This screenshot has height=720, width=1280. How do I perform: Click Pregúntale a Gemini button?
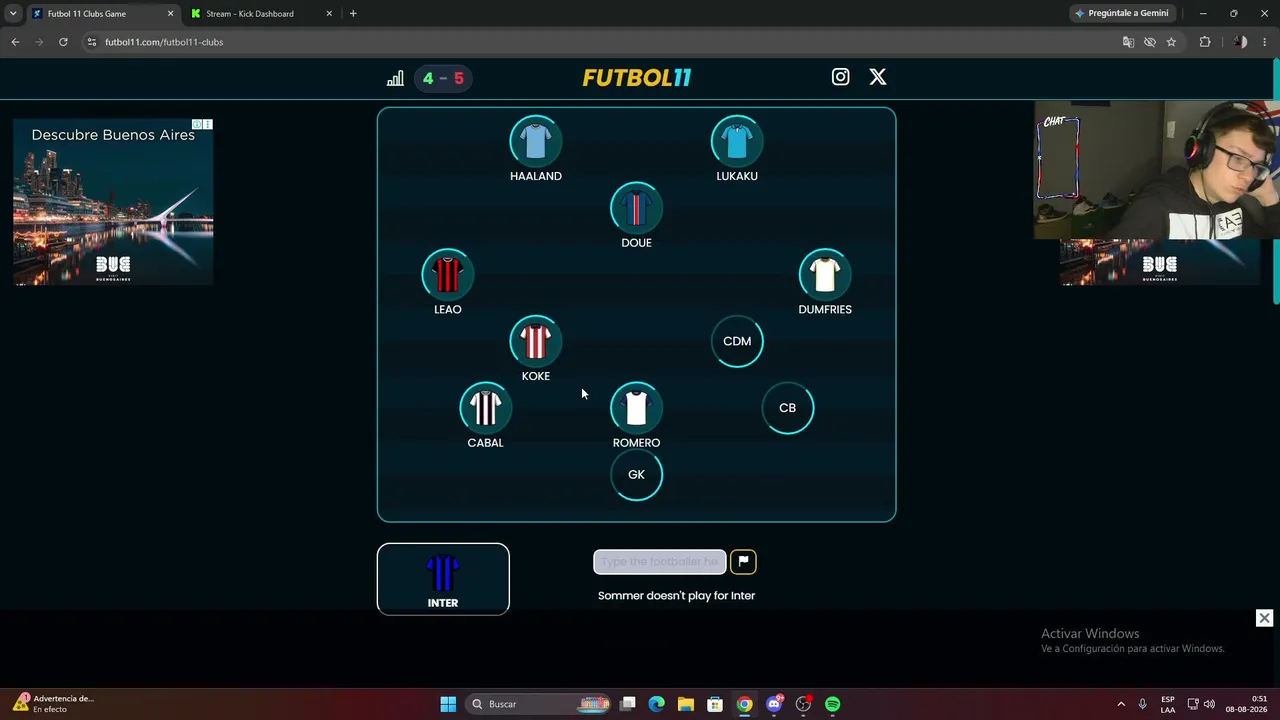click(x=1122, y=14)
